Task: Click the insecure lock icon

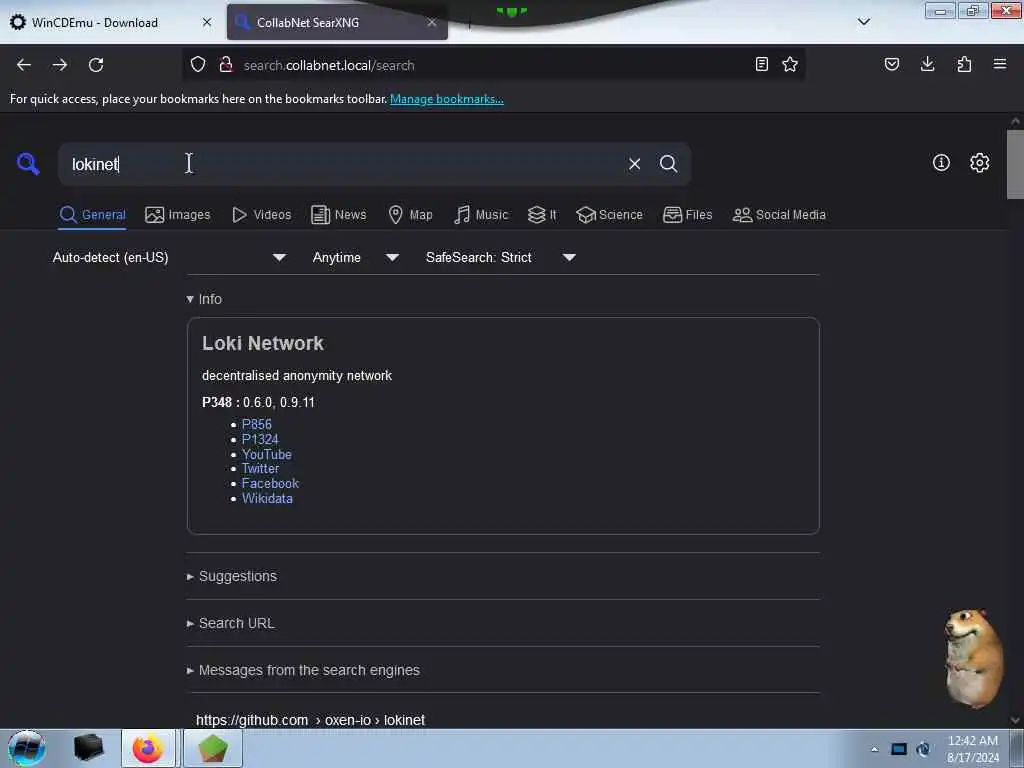Action: click(x=226, y=65)
